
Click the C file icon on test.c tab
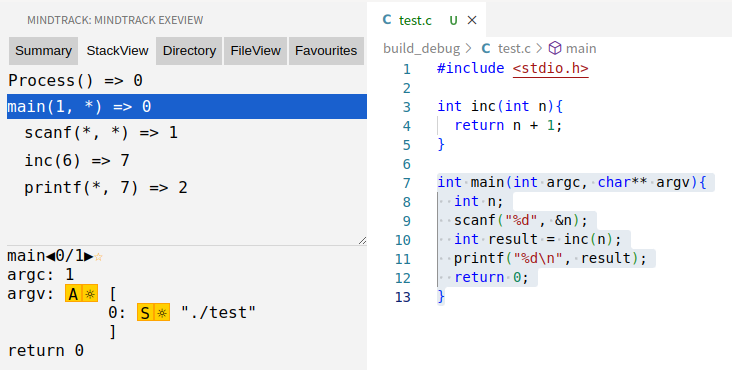pos(387,20)
